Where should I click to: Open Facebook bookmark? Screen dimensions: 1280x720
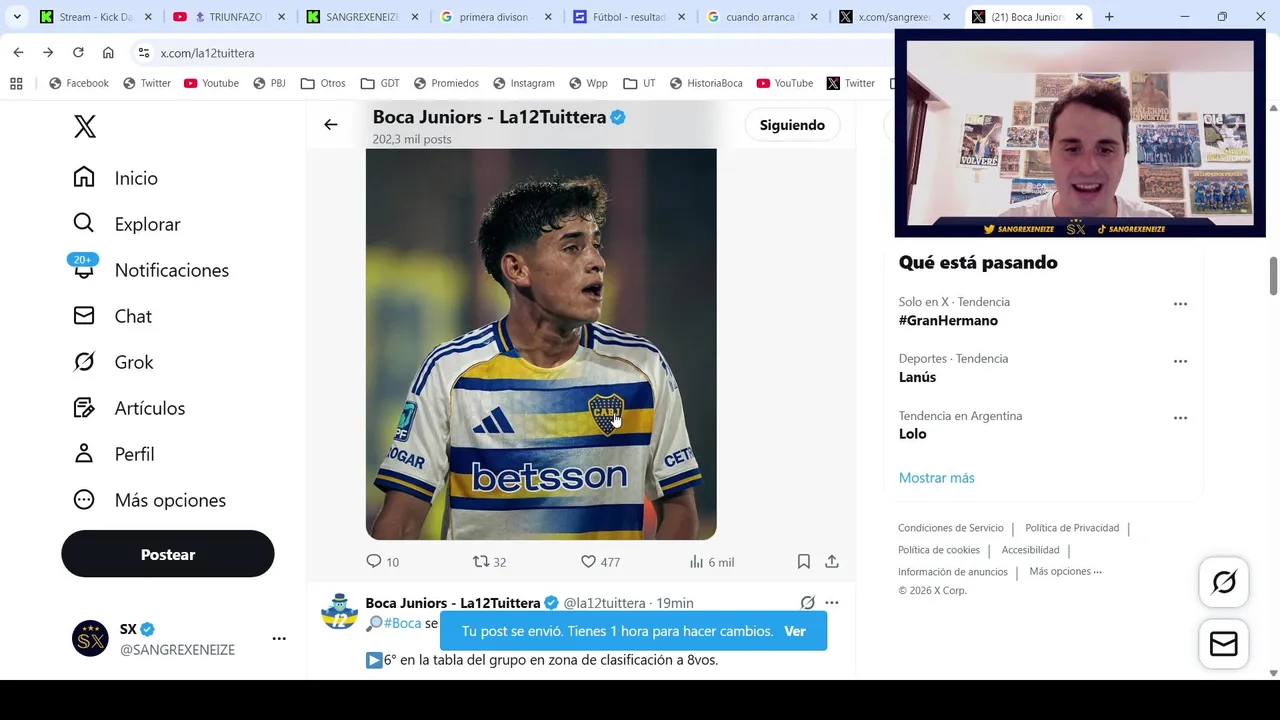78,83
